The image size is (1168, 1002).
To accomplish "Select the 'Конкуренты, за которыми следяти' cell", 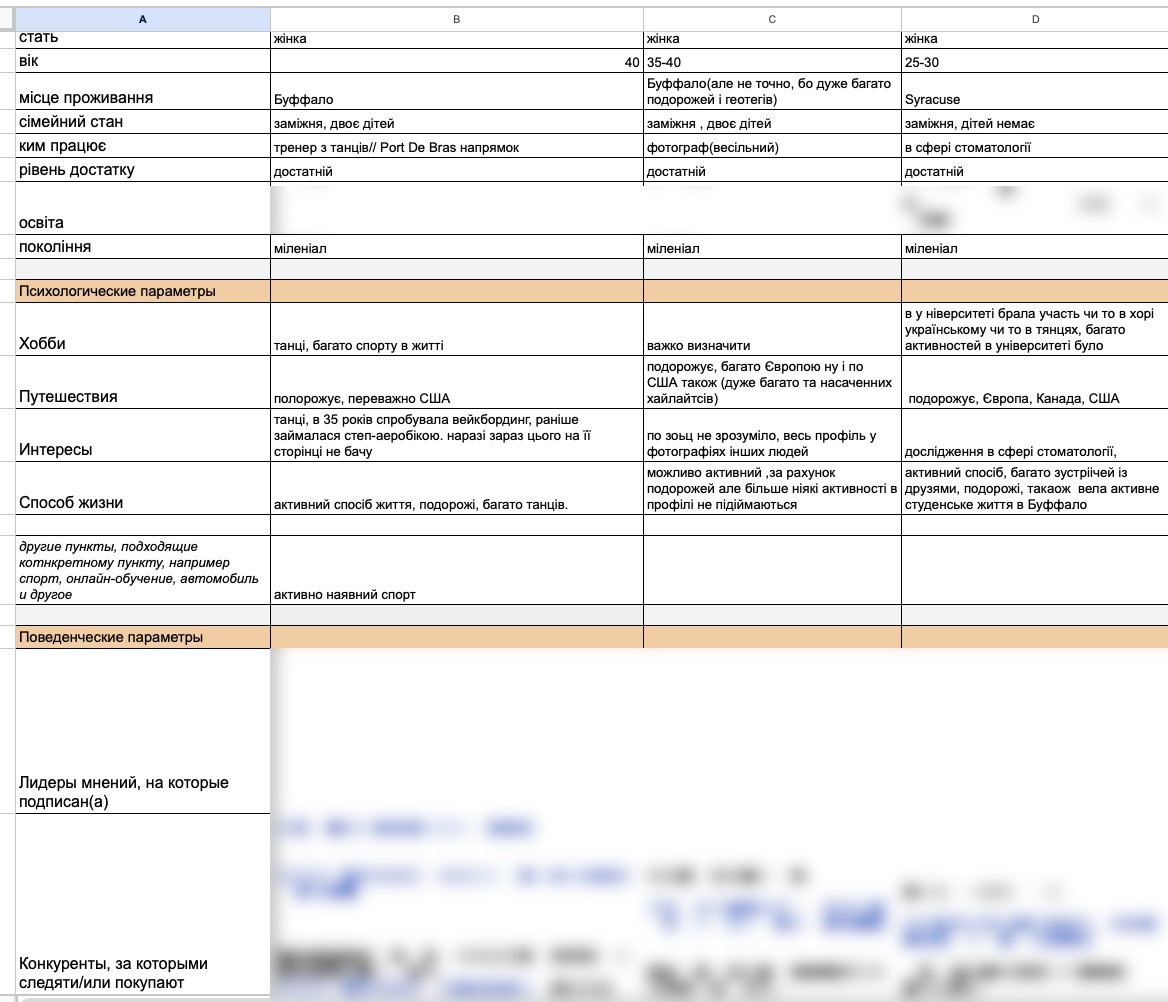I will [143, 904].
